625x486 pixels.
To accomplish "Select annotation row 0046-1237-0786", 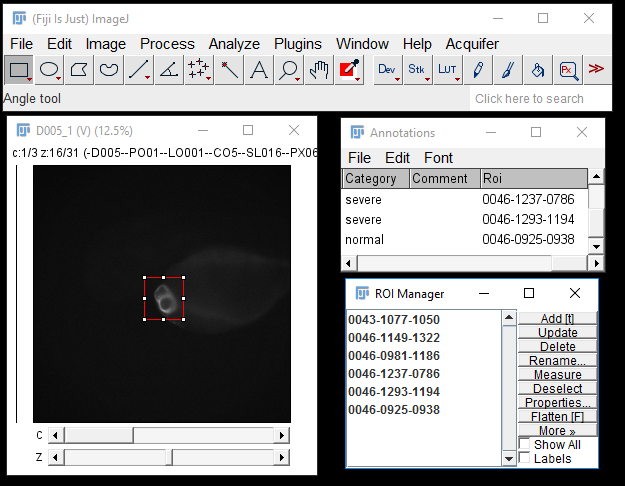I will click(x=465, y=199).
